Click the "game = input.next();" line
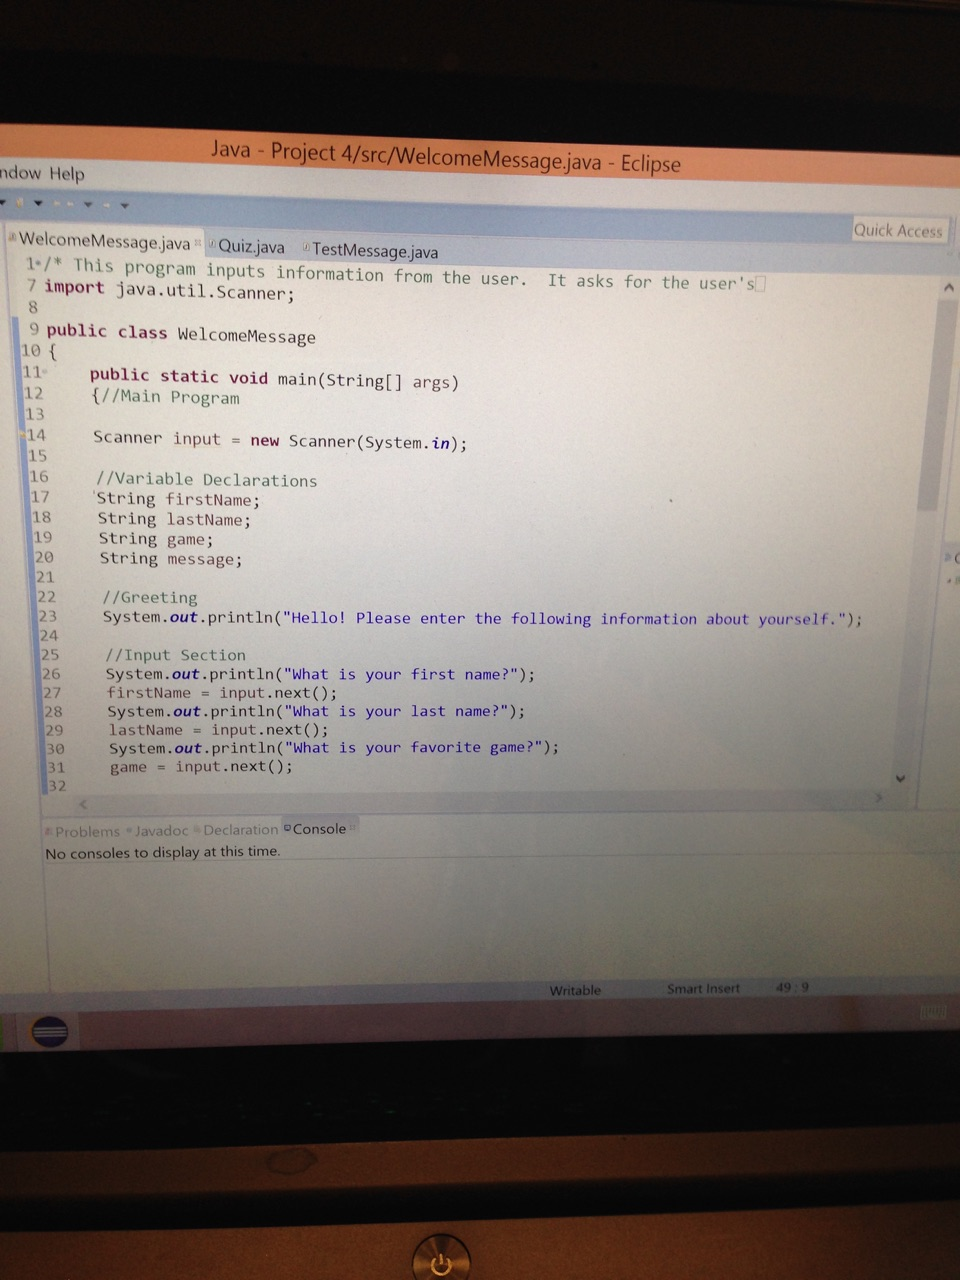 (202, 766)
